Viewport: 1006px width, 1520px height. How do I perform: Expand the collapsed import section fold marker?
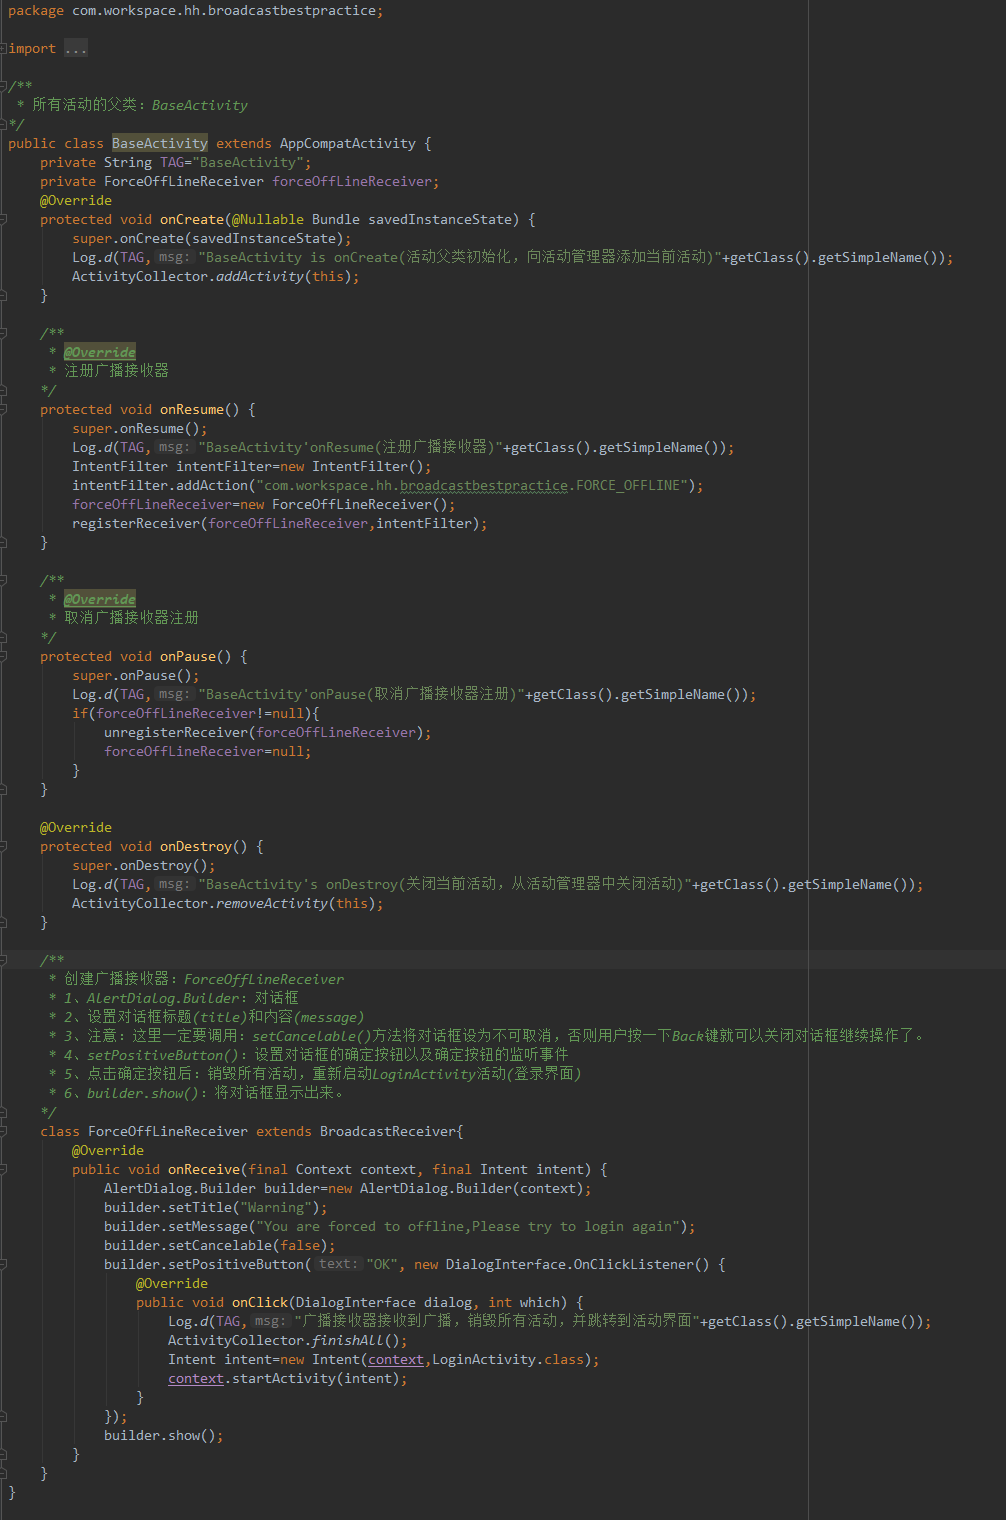[4, 48]
